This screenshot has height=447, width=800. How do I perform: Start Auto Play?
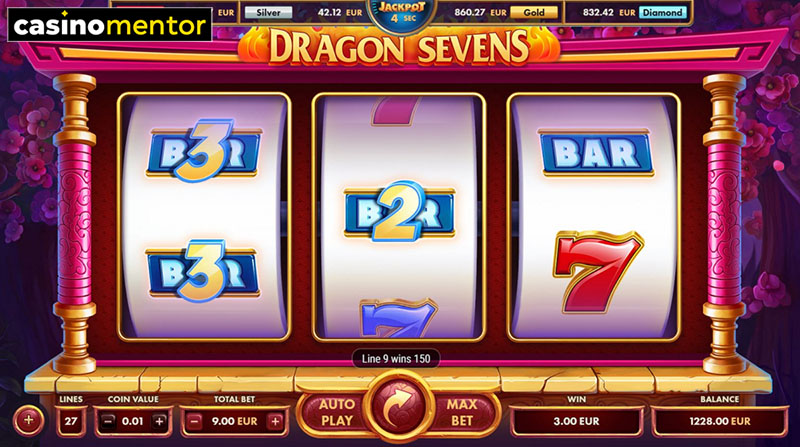pyautogui.click(x=336, y=412)
